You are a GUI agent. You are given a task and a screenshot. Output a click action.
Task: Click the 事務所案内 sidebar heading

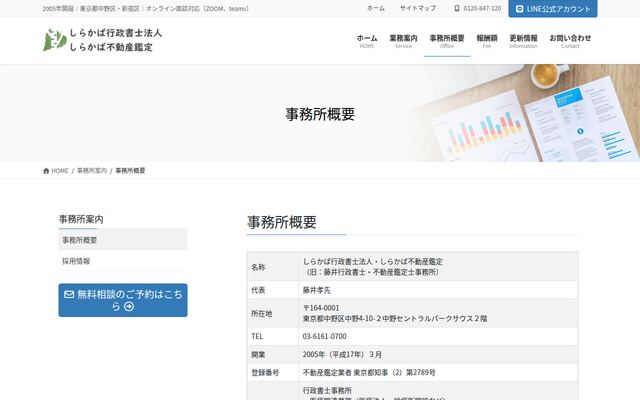click(x=81, y=219)
